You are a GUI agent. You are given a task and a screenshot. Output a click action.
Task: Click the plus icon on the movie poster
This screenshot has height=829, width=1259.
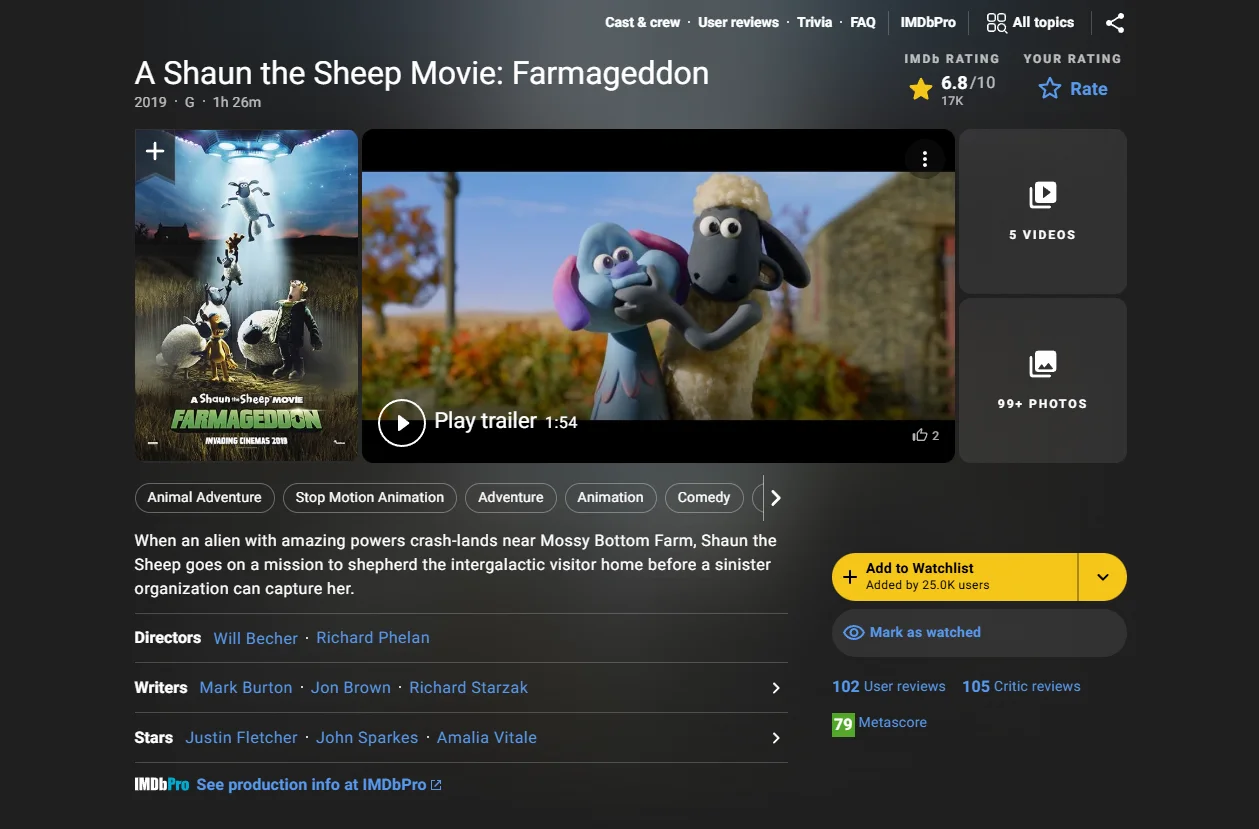155,150
